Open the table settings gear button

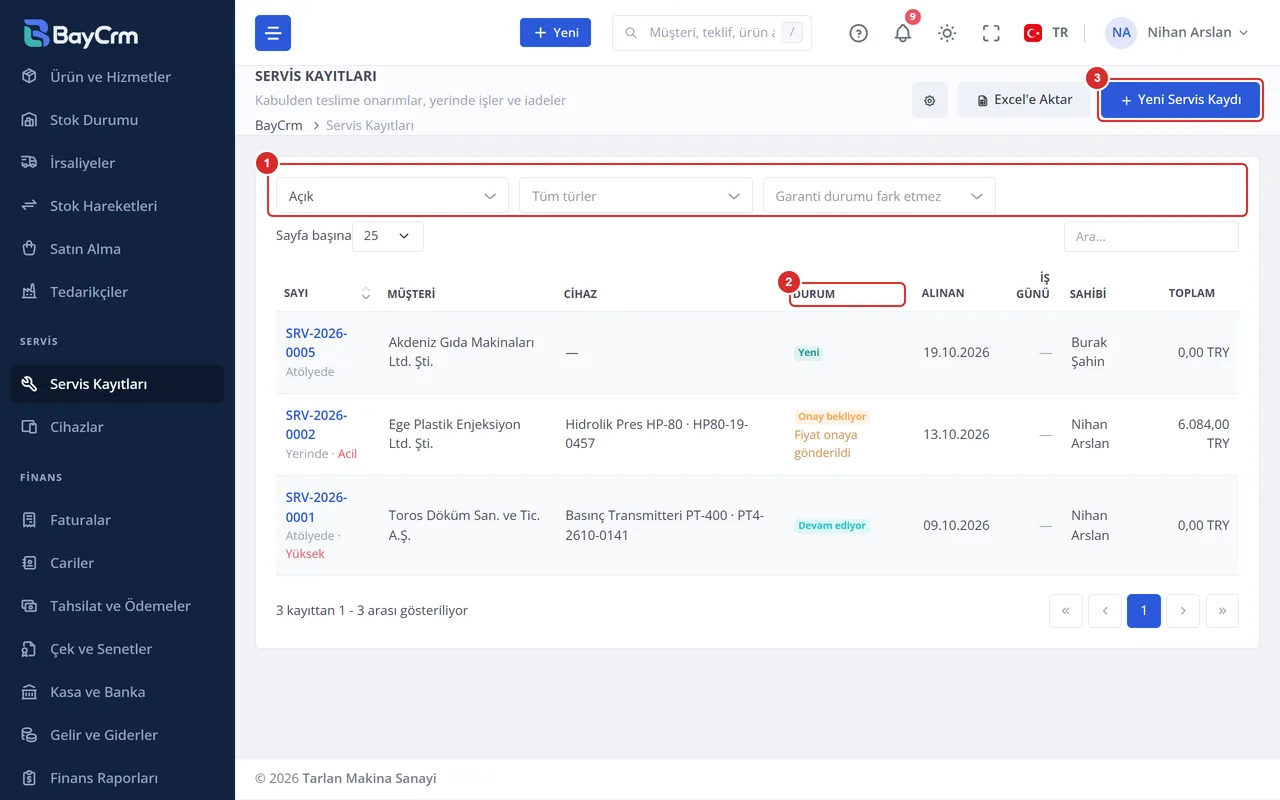click(930, 100)
